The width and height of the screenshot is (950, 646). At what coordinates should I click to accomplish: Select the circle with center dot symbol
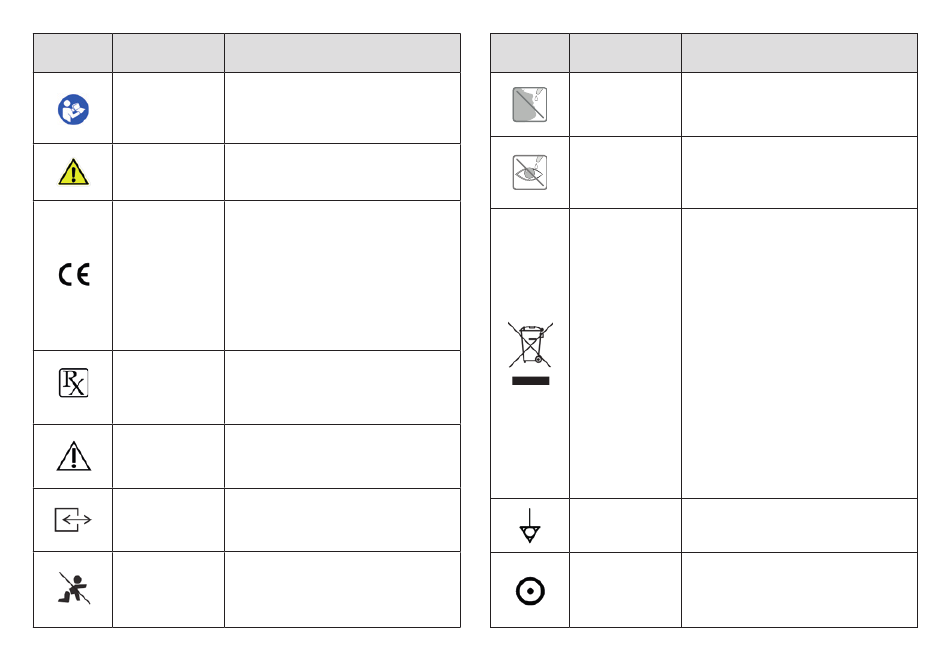[530, 591]
